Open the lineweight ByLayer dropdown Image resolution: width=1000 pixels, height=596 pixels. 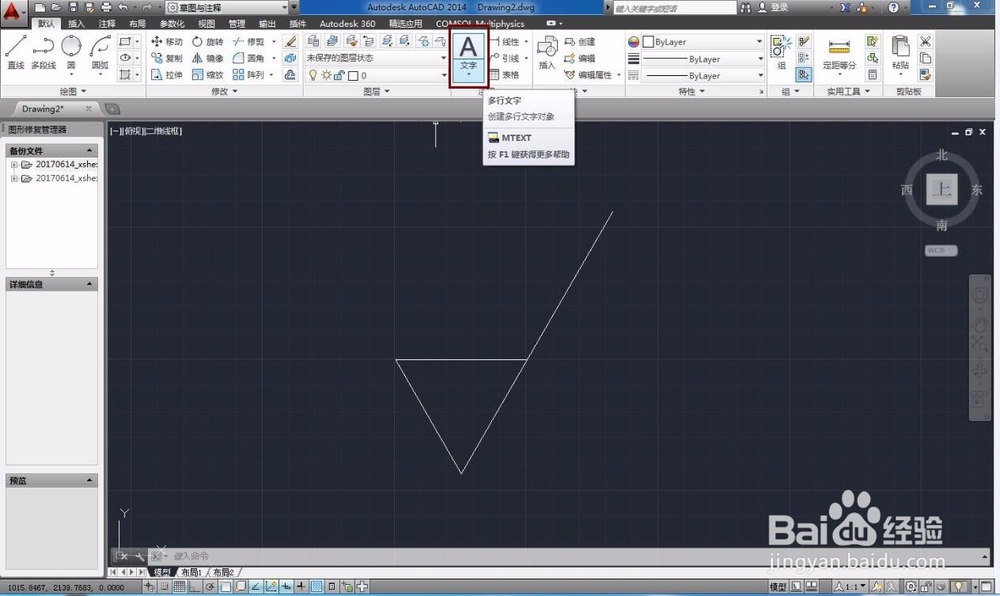[x=703, y=59]
